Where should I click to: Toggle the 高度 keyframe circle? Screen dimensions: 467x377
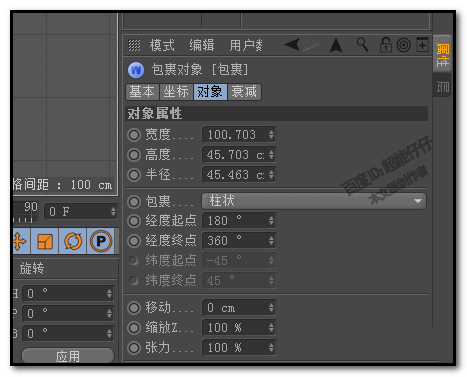[134, 155]
